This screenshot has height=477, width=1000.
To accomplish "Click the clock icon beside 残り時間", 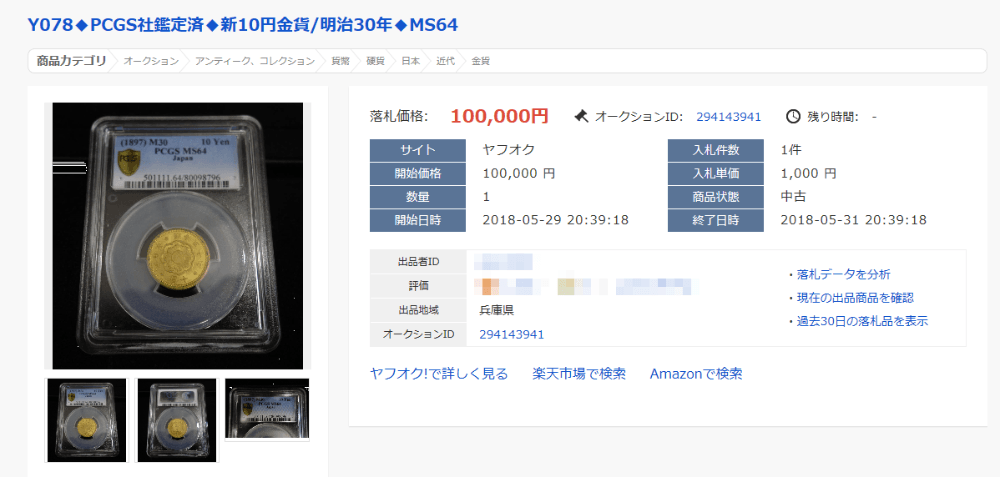I will tap(793, 116).
